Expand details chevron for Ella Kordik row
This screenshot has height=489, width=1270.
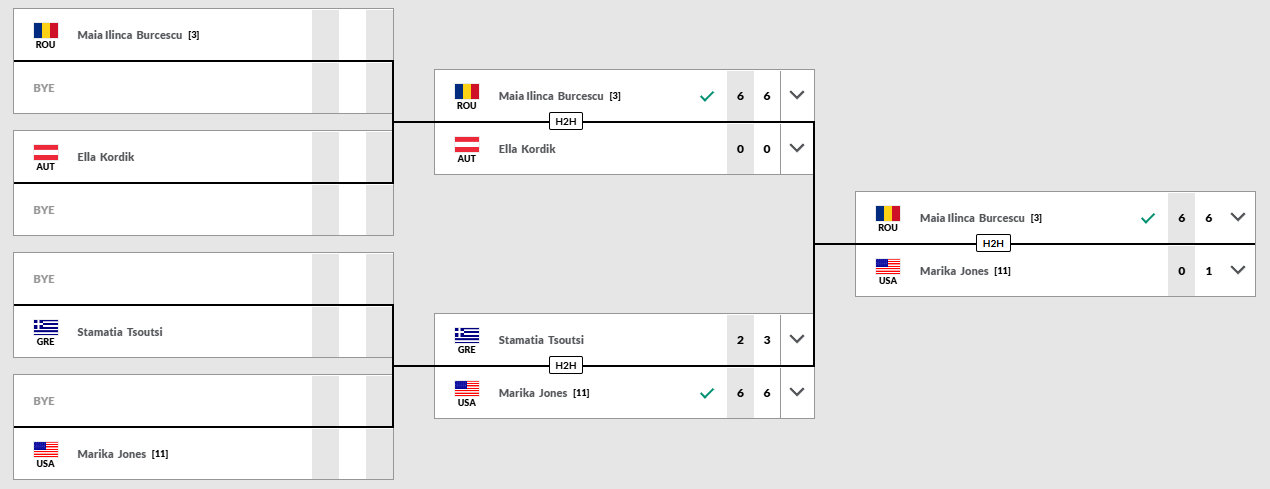[x=796, y=148]
